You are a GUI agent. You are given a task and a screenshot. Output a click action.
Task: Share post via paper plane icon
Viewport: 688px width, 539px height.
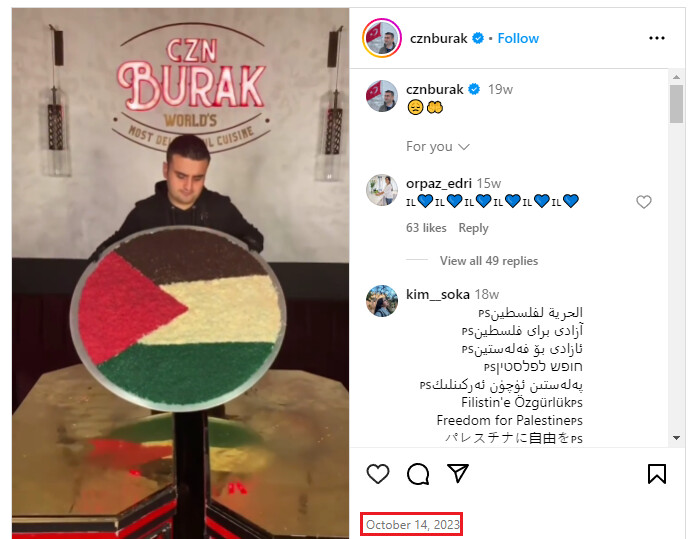[x=458, y=473]
